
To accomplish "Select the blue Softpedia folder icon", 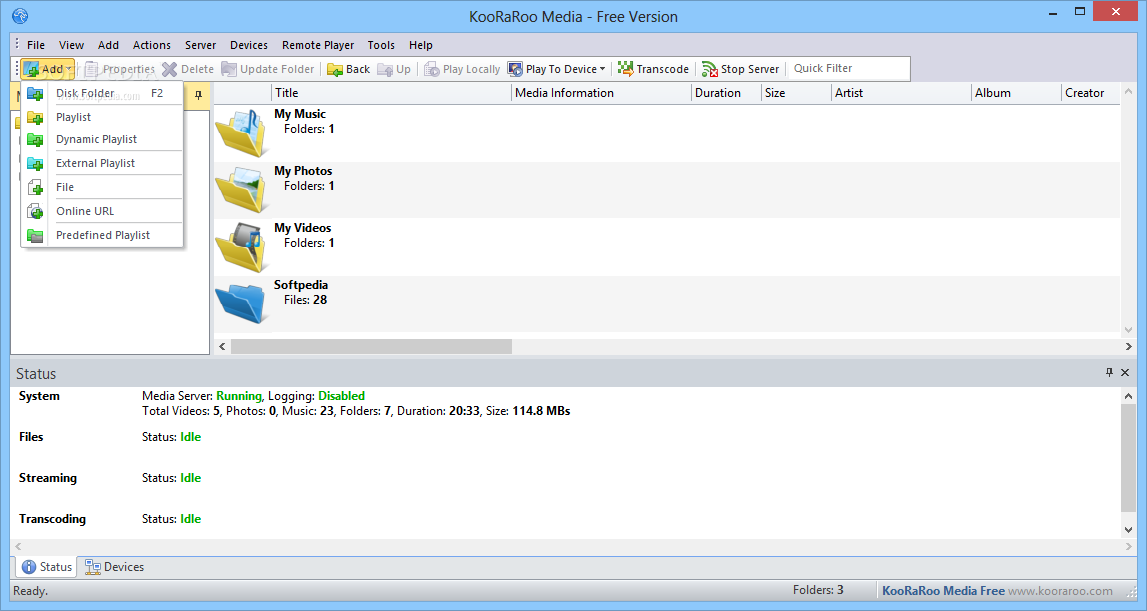I will [x=241, y=303].
